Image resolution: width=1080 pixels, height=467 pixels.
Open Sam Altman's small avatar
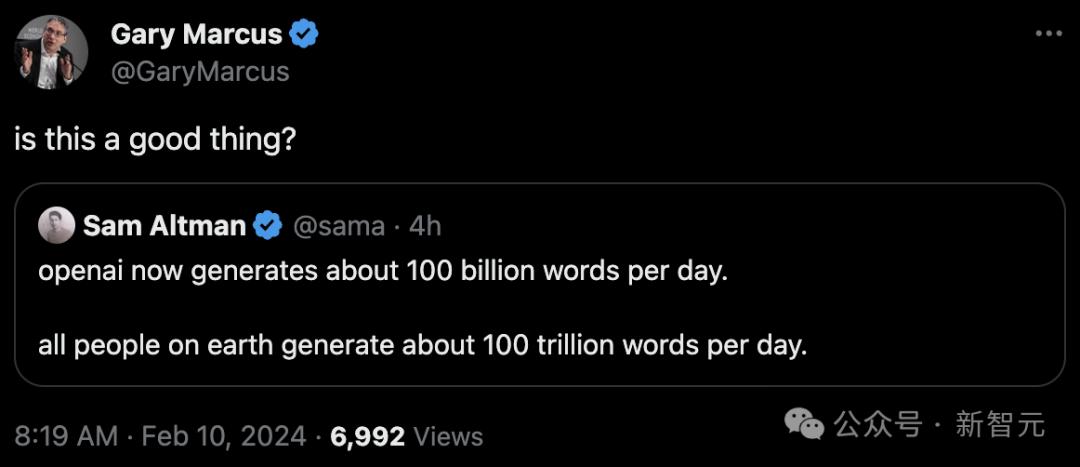[56, 226]
